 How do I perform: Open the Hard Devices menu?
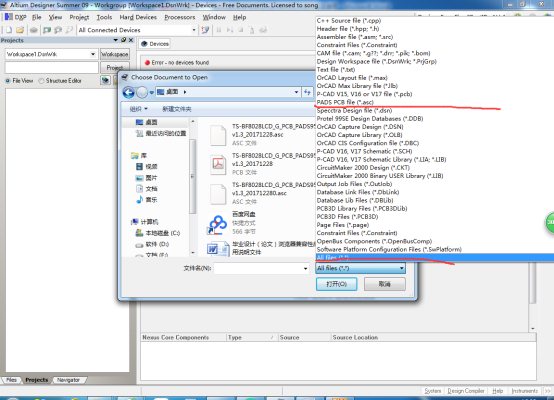click(138, 17)
